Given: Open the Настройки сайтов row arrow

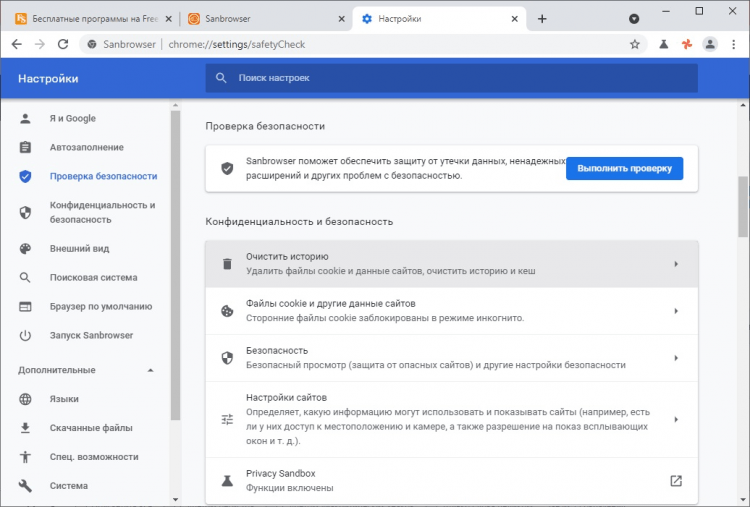Looking at the screenshot, I should (x=676, y=419).
